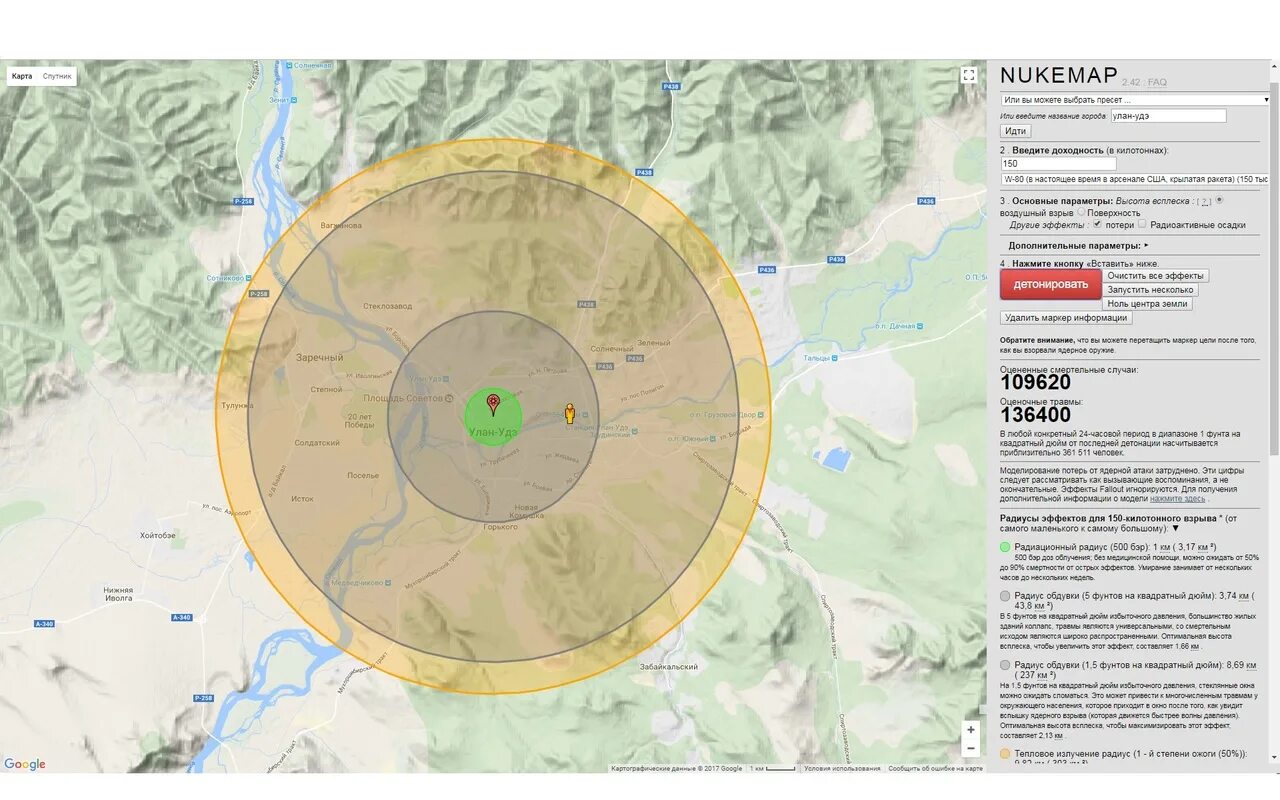1280x800 pixels.
Task: Open the Google logo link on the map
Action: click(x=25, y=764)
